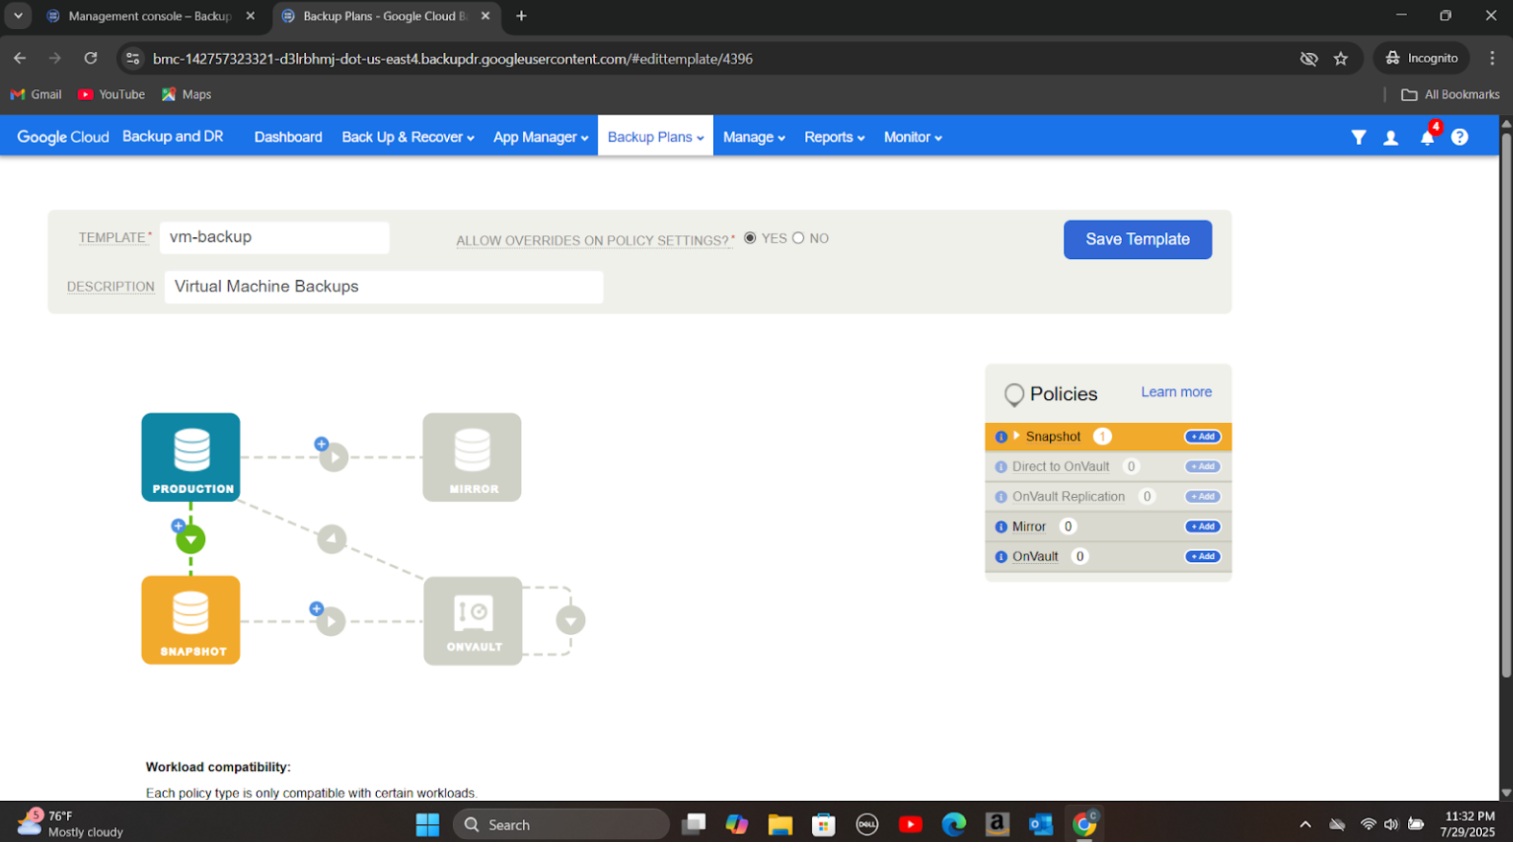Open the help question mark icon
Viewport: 1513px width, 842px height.
[1459, 138]
